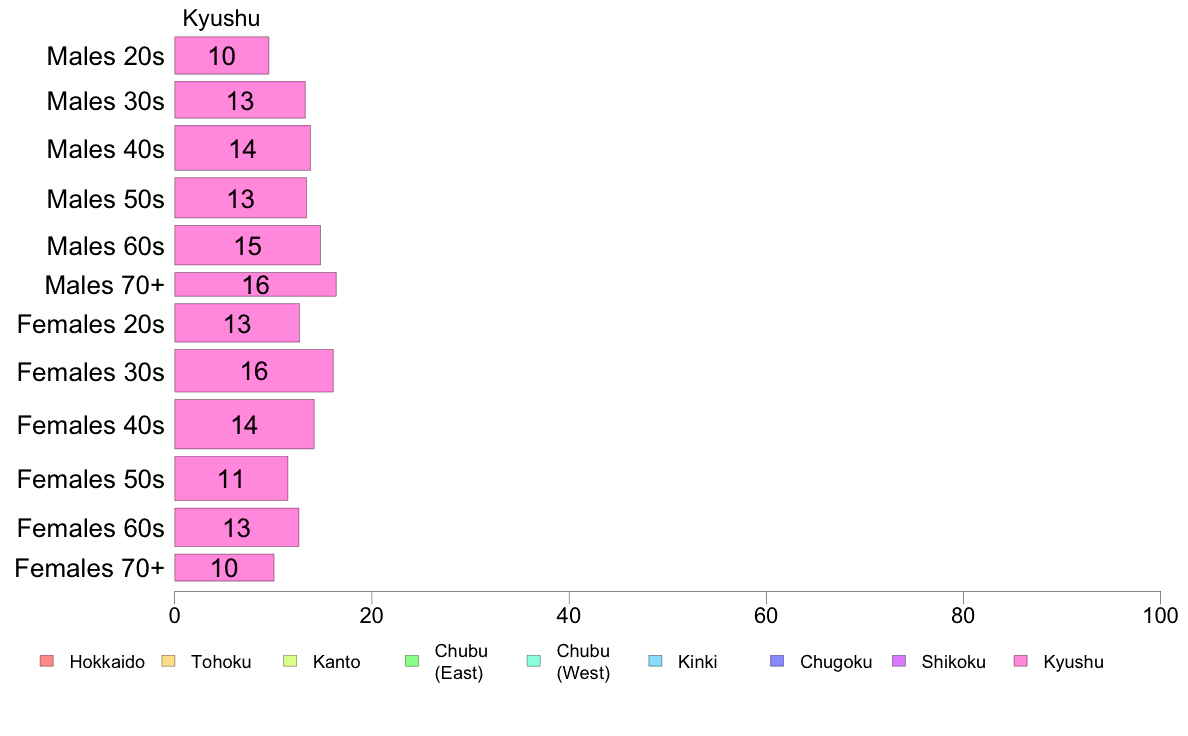
Task: Select the Kinki blue legend swatch
Action: coord(655,661)
